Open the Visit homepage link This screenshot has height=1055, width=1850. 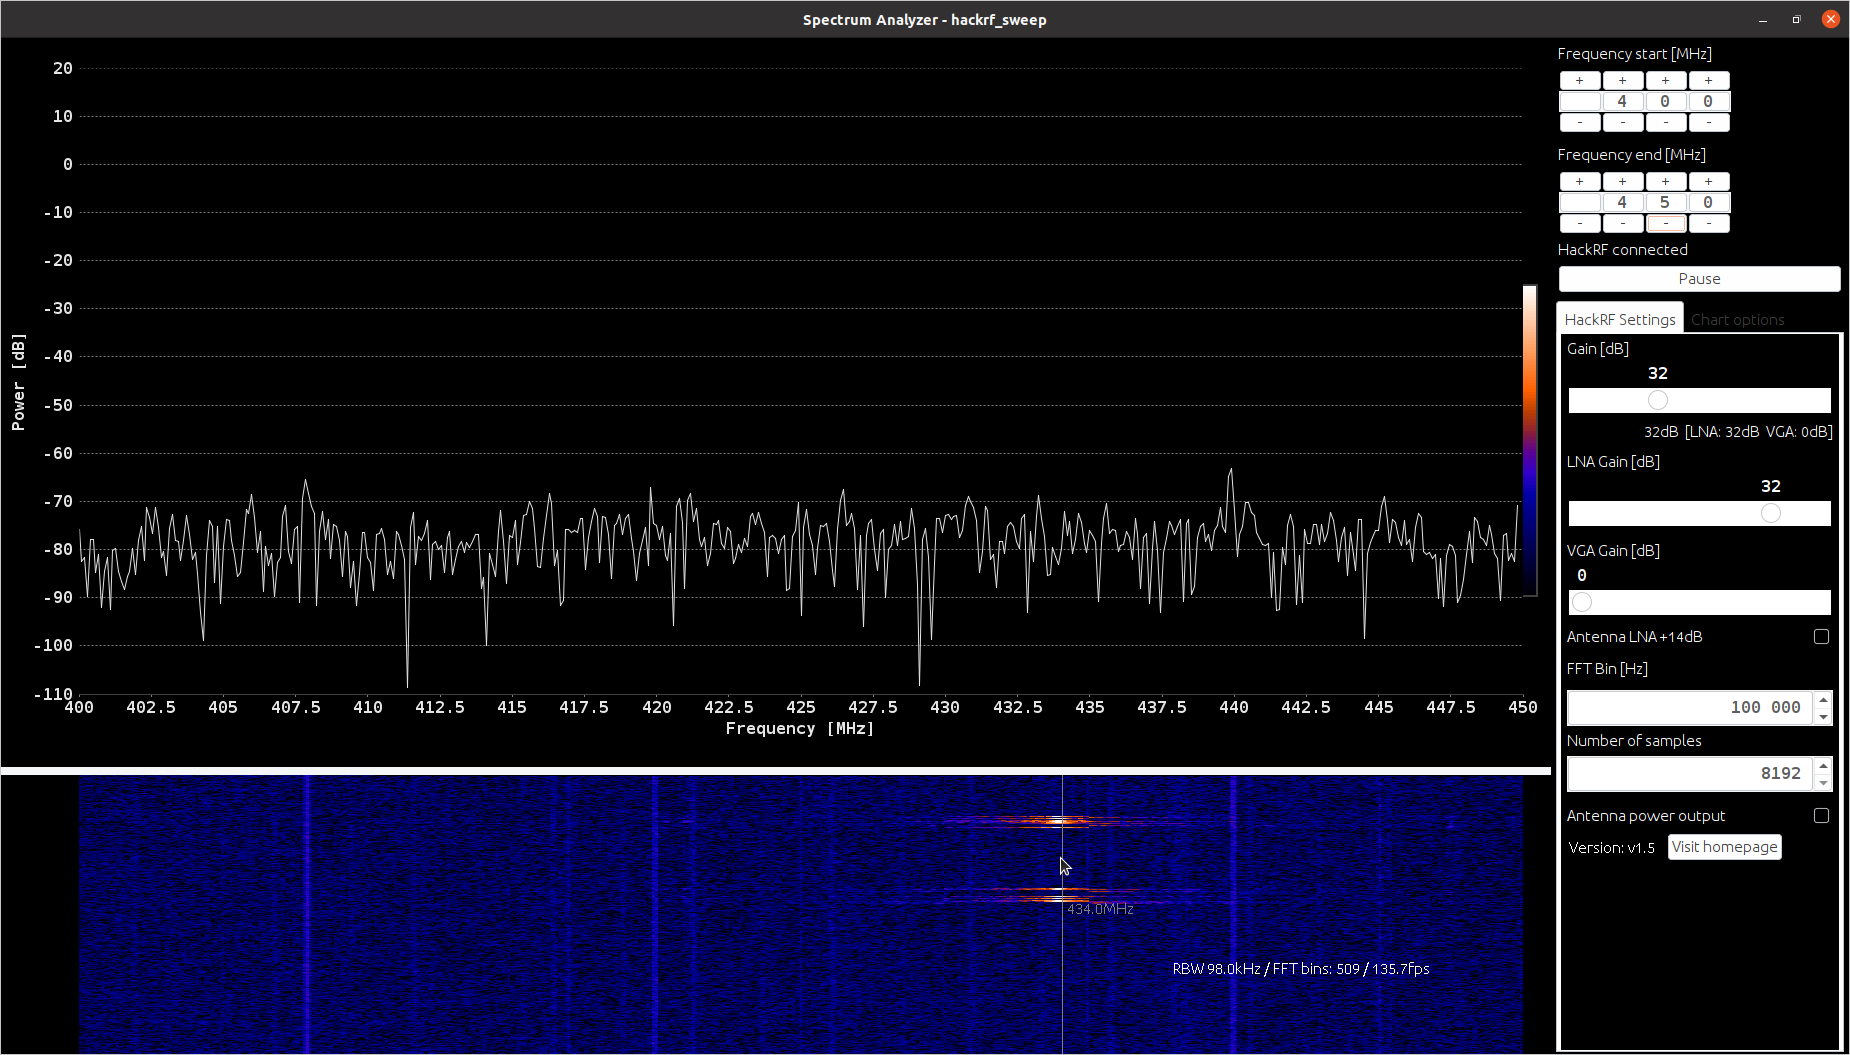pyautogui.click(x=1724, y=847)
